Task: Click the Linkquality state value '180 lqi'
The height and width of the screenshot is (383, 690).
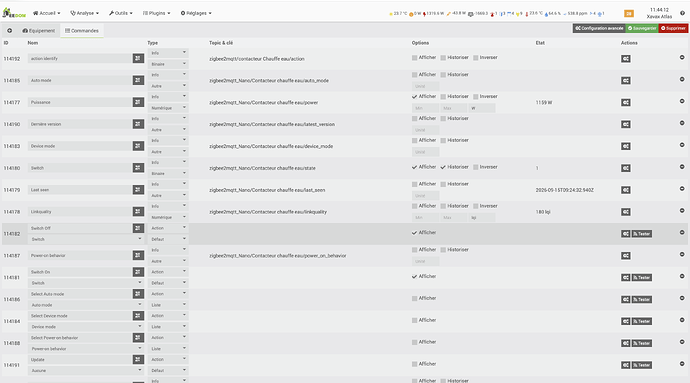Action: click(x=543, y=212)
